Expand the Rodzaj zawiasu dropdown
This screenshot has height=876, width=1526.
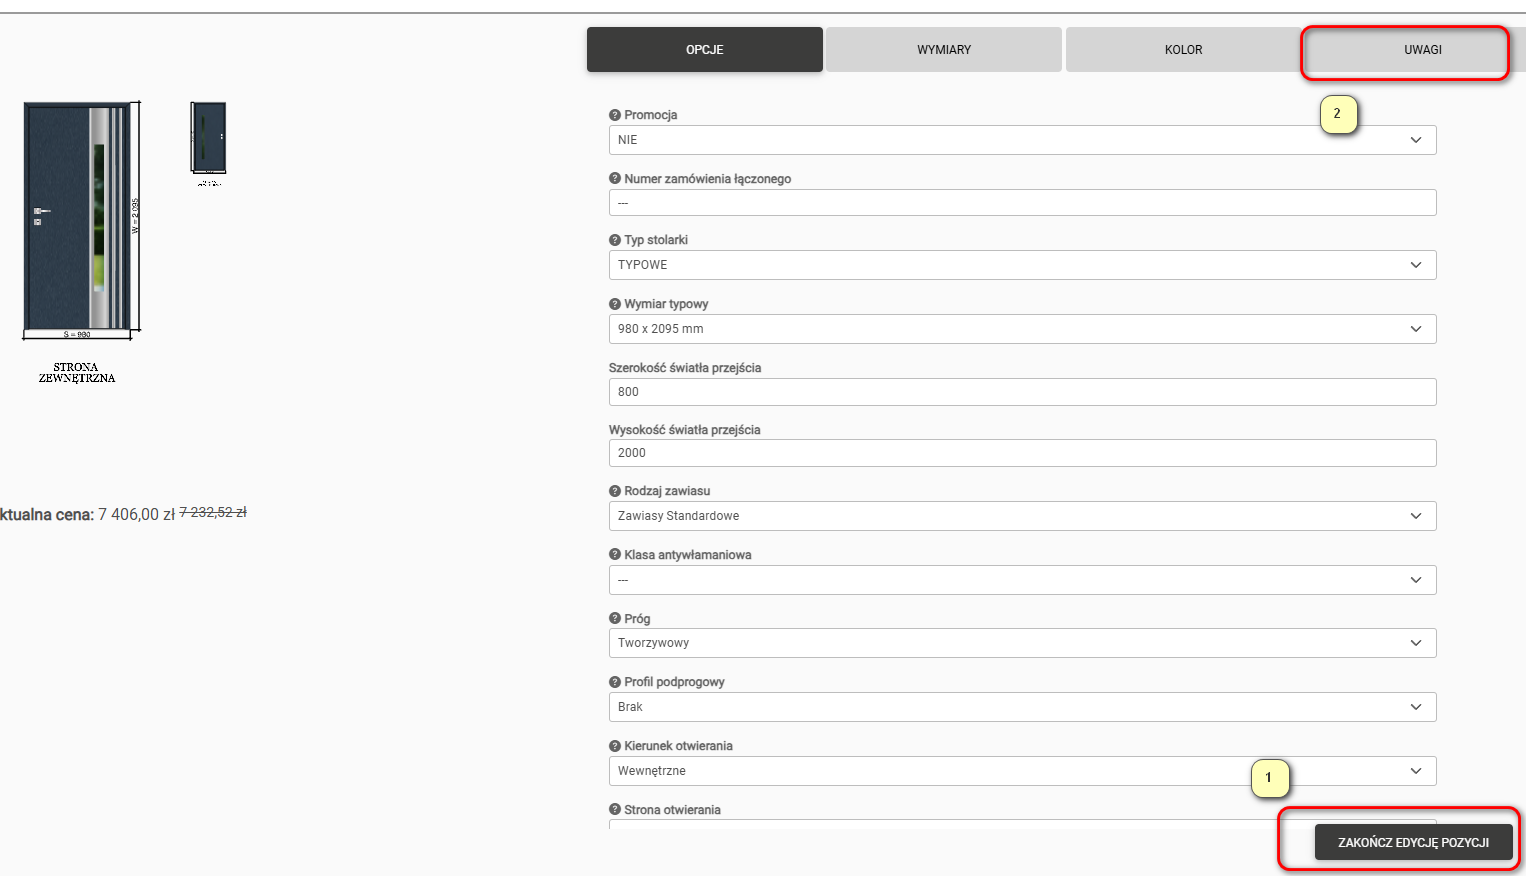(x=1022, y=516)
